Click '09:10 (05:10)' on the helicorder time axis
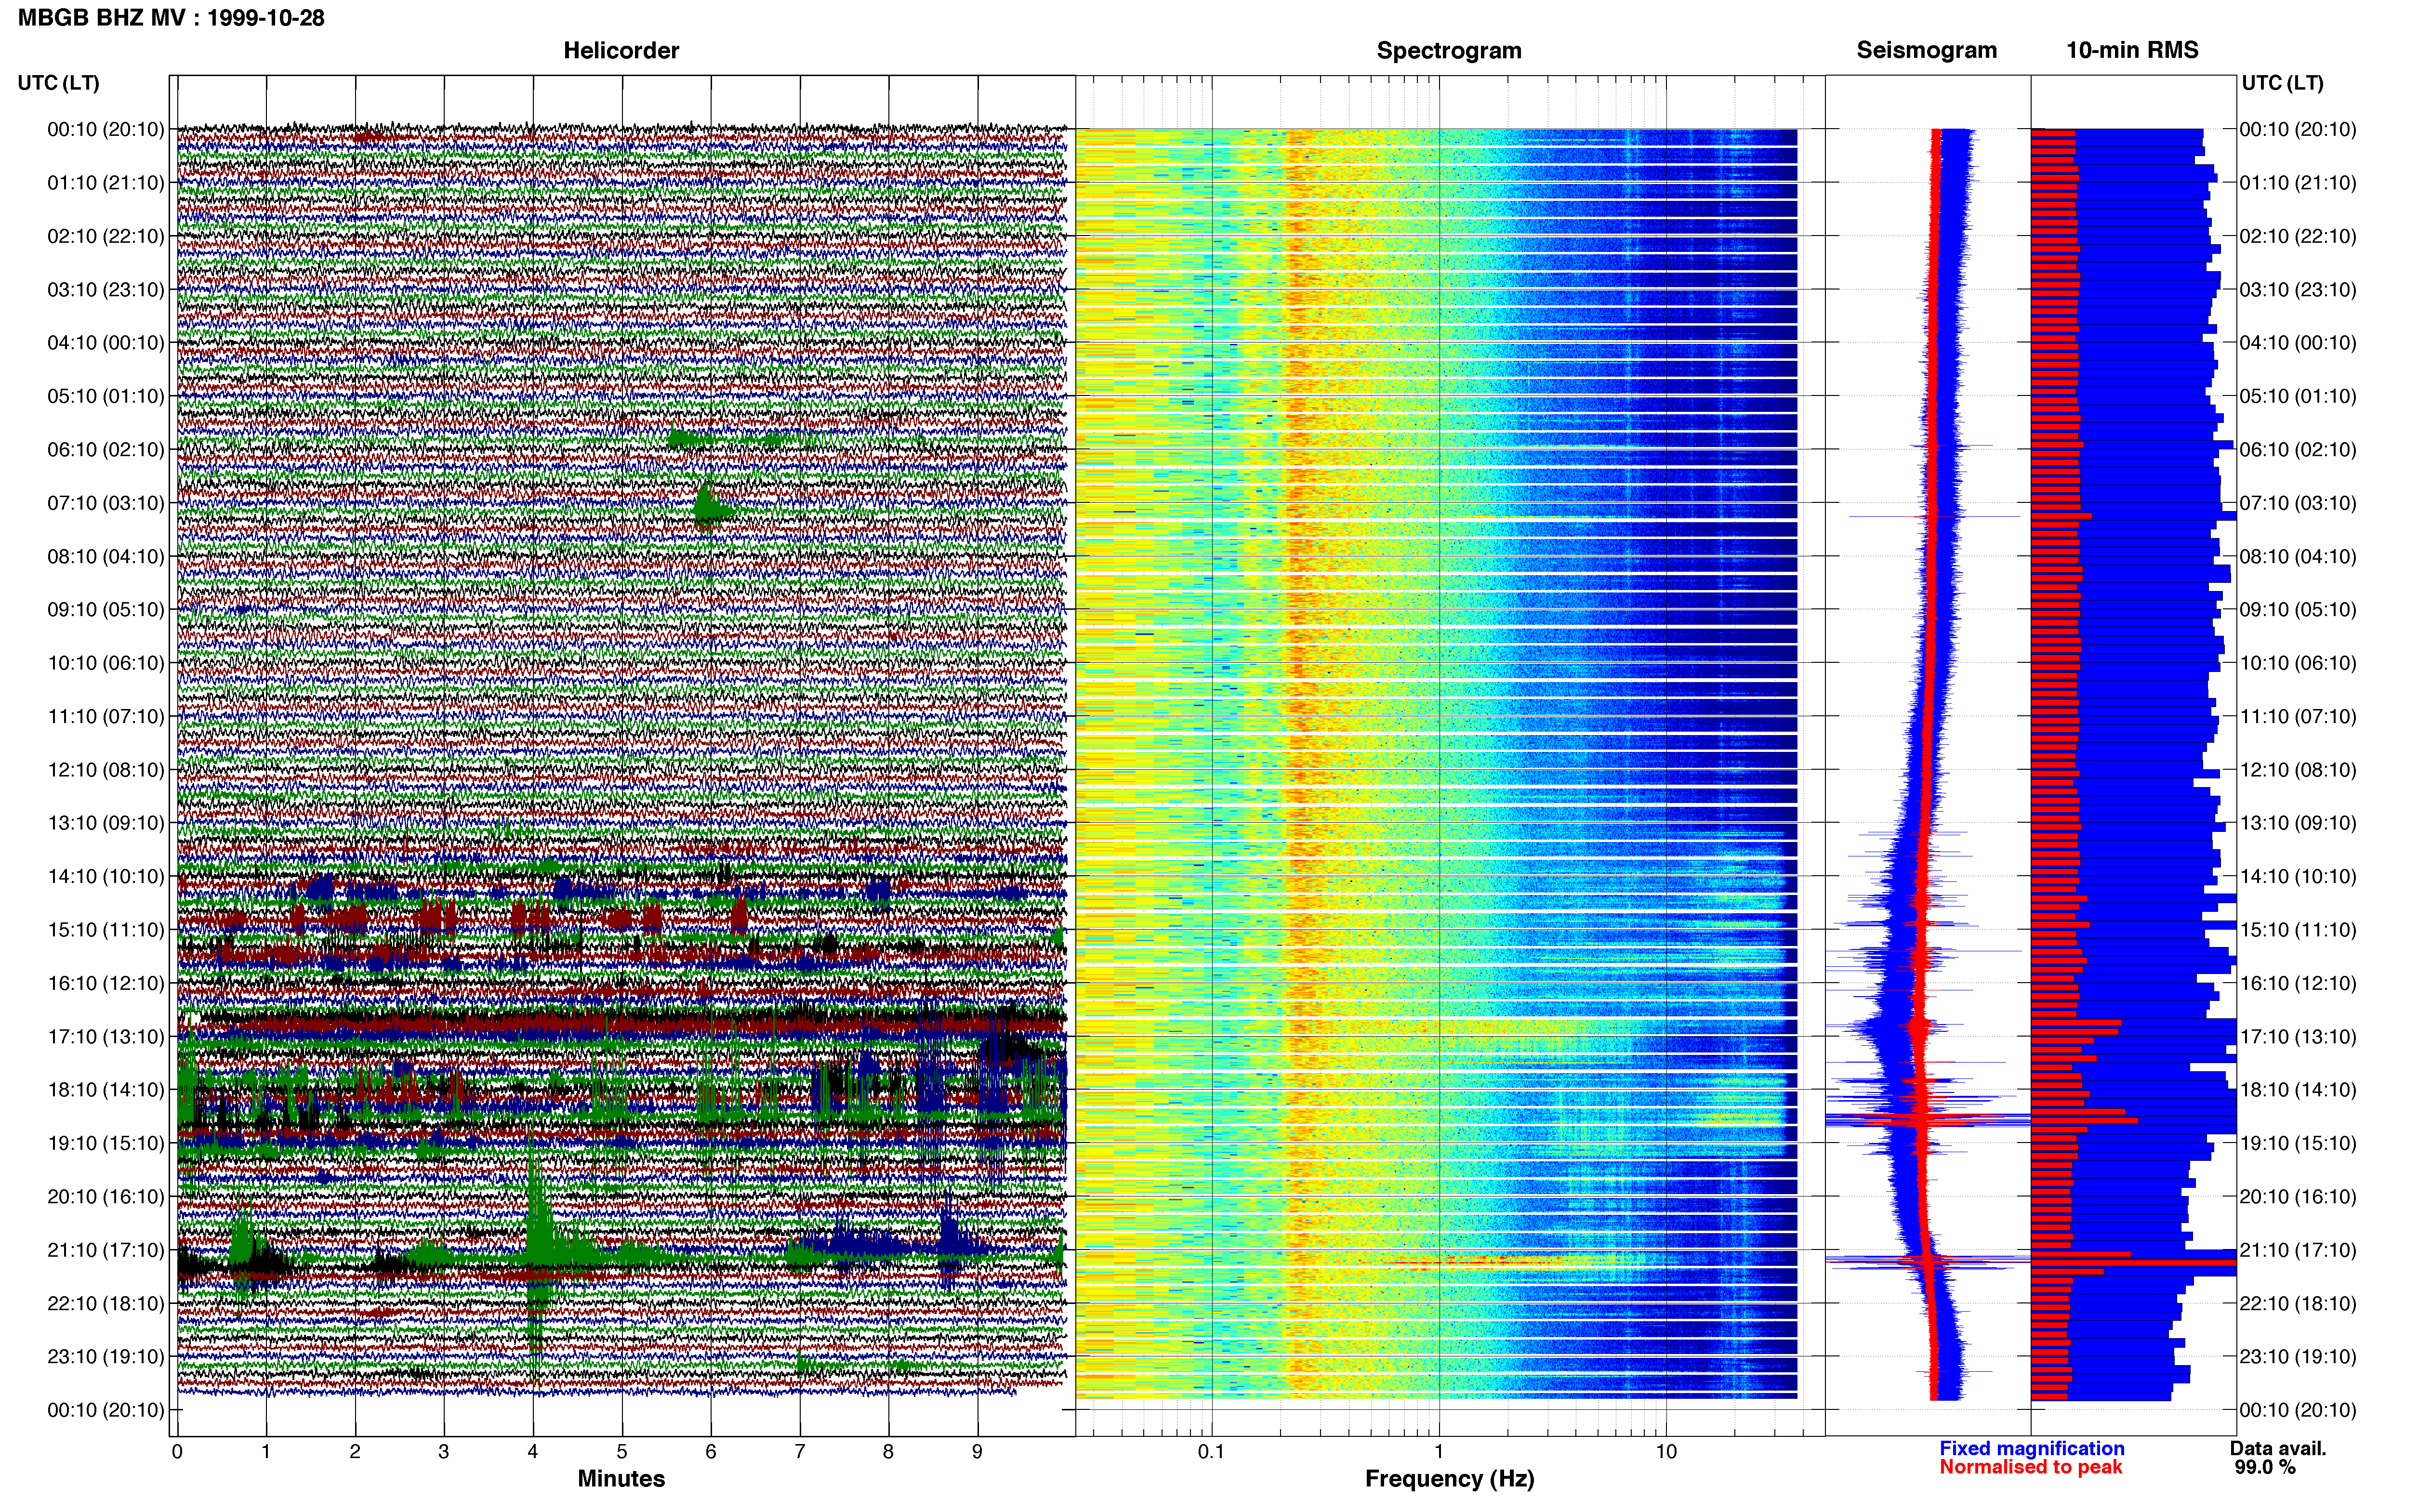2418x1512 pixels. (106, 610)
